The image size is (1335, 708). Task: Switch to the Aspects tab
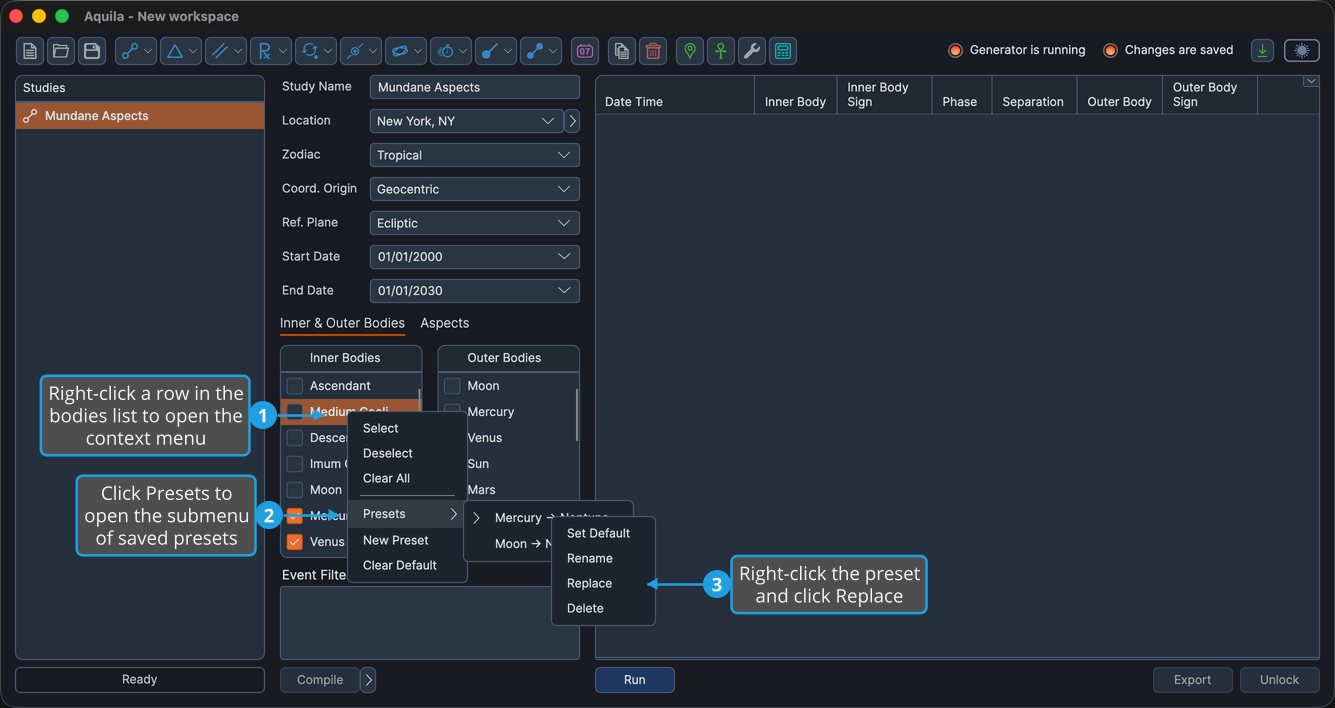445,323
